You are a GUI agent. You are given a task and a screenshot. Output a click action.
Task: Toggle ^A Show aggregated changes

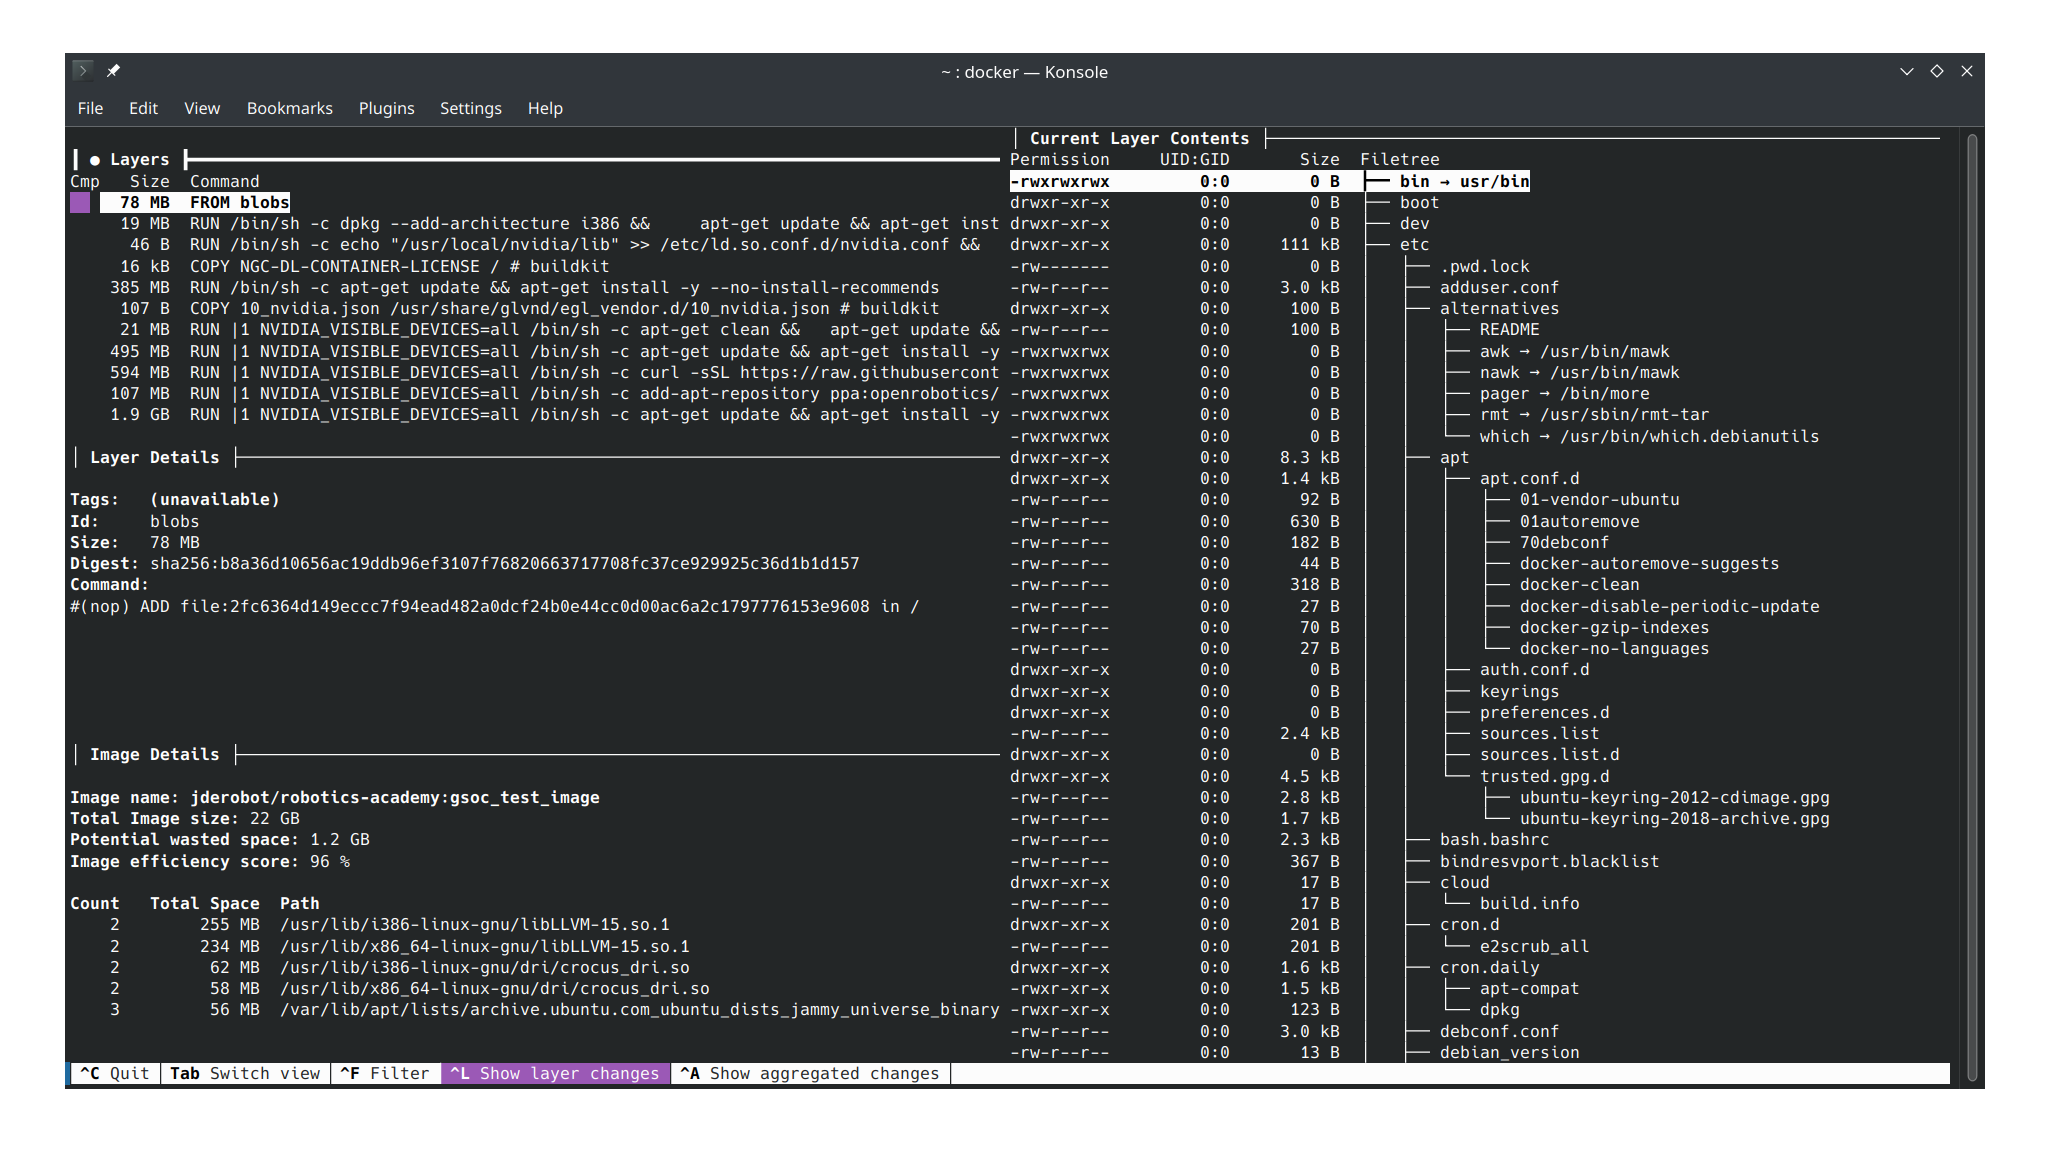coord(810,1073)
